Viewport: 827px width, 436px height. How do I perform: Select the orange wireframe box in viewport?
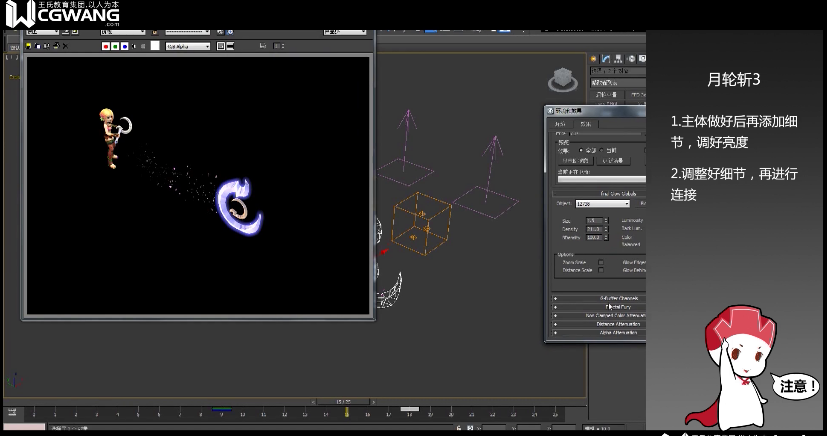[x=422, y=224]
